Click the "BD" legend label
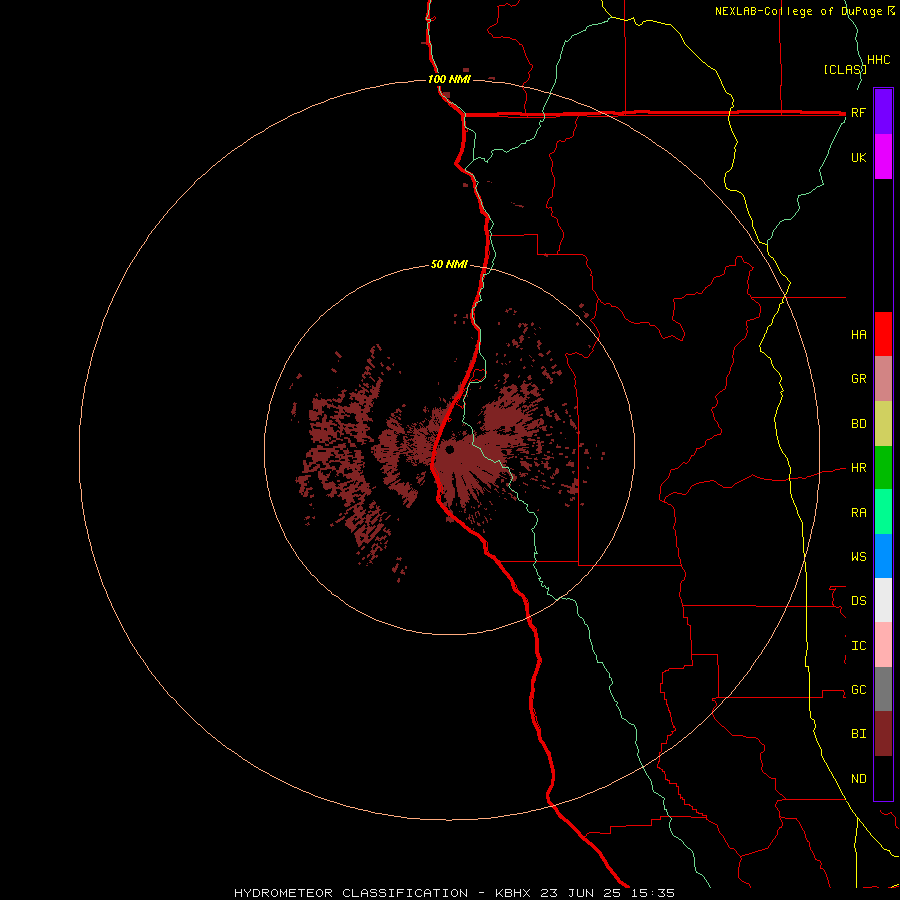Viewport: 900px width, 900px height. [x=858, y=424]
